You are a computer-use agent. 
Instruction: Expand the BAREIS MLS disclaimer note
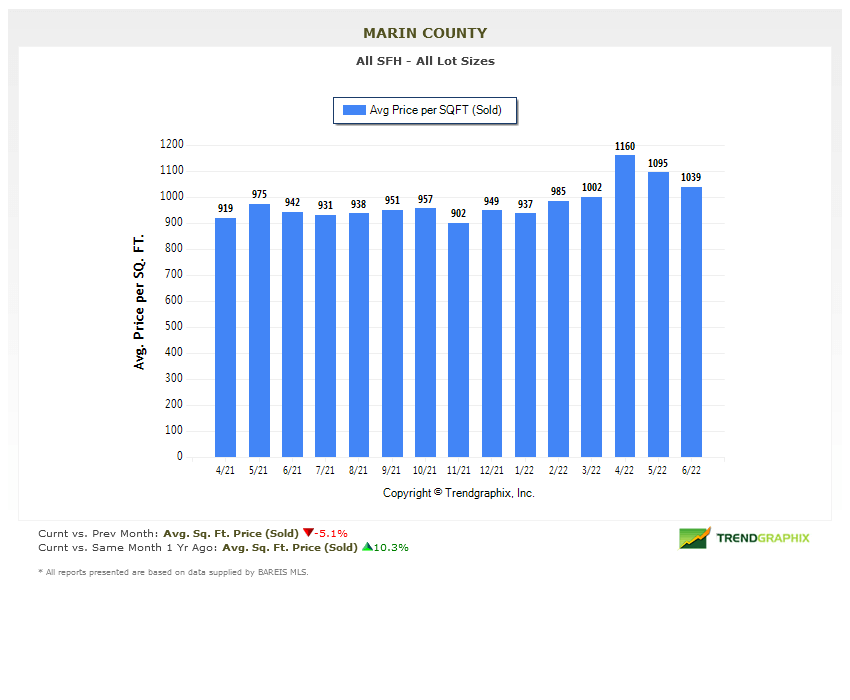[x=173, y=572]
